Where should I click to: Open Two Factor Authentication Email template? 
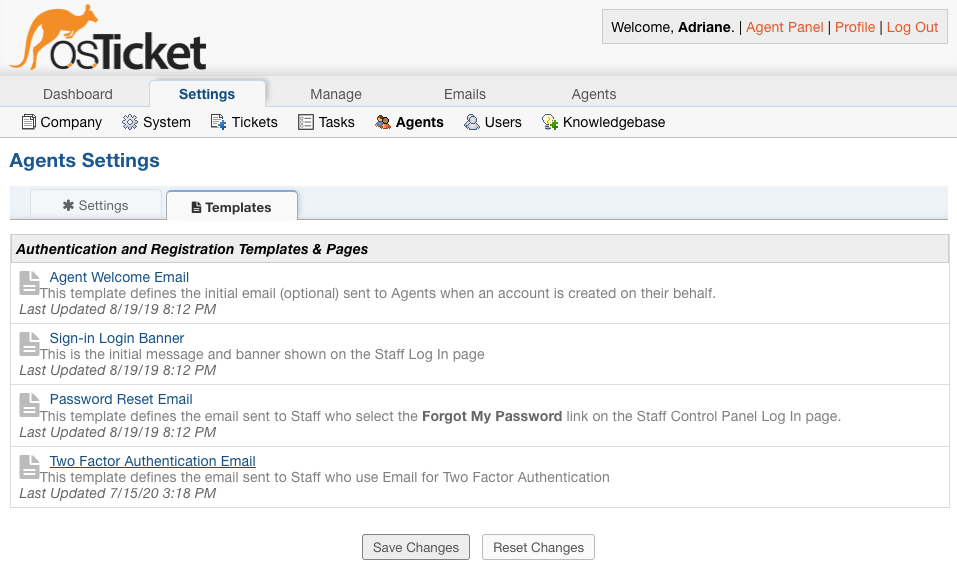coord(153,461)
